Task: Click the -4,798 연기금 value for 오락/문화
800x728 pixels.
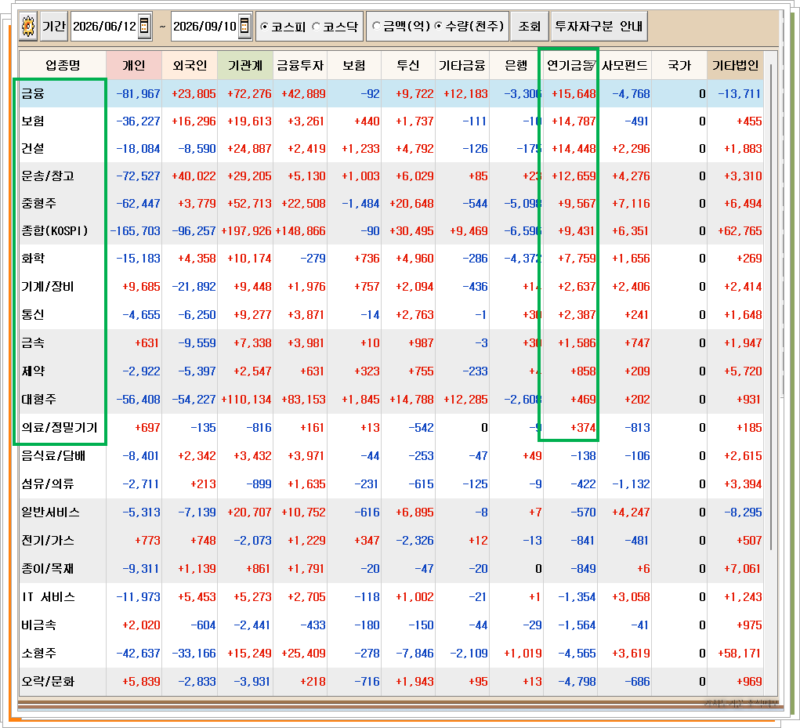Action: (577, 682)
